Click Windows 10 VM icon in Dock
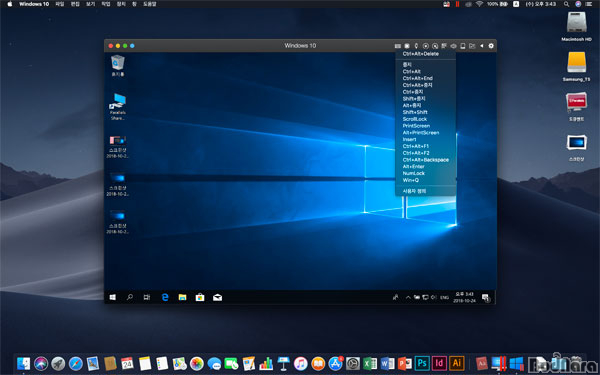Screen dimensions: 600x375 [516, 363]
